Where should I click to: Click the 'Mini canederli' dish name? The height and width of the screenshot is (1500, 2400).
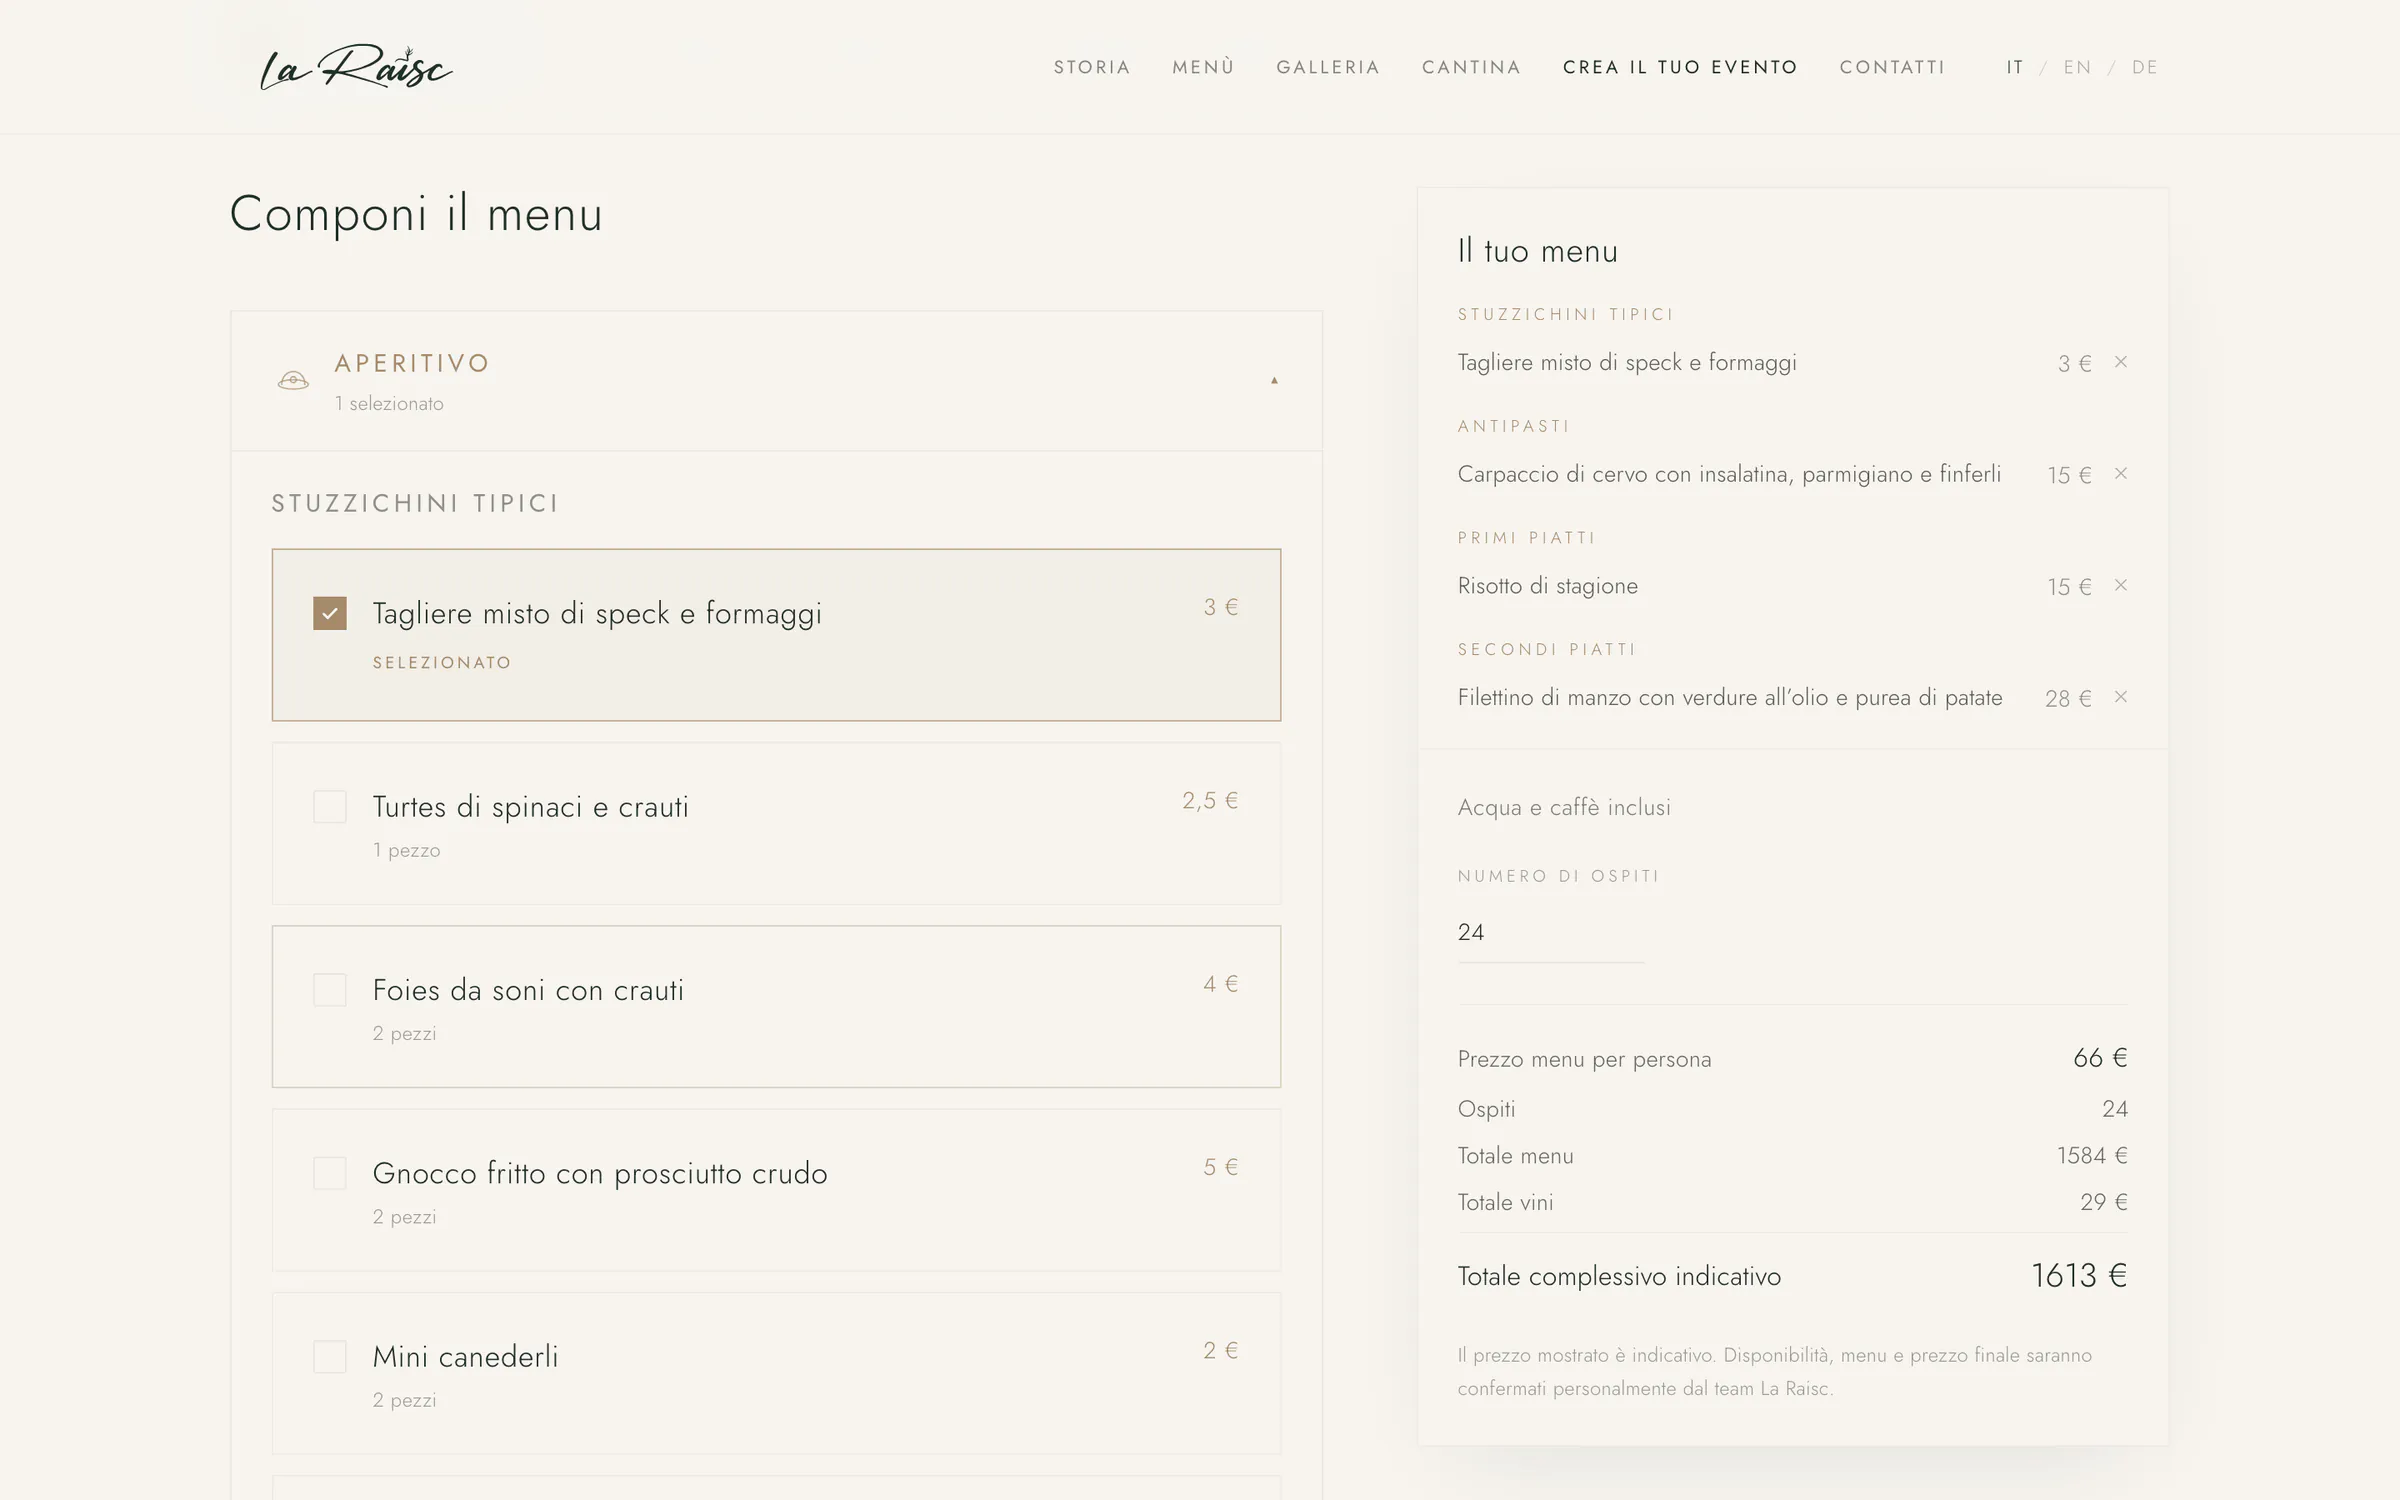pos(465,1357)
